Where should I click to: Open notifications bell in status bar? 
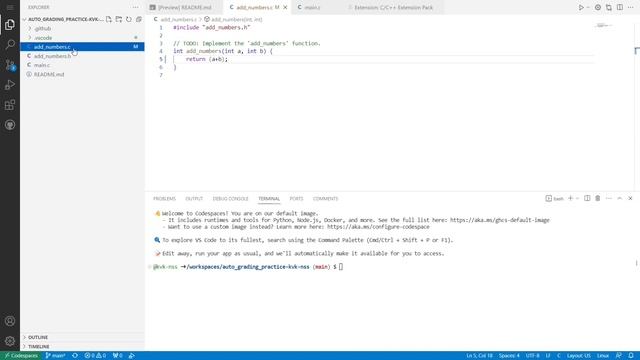pos(631,356)
